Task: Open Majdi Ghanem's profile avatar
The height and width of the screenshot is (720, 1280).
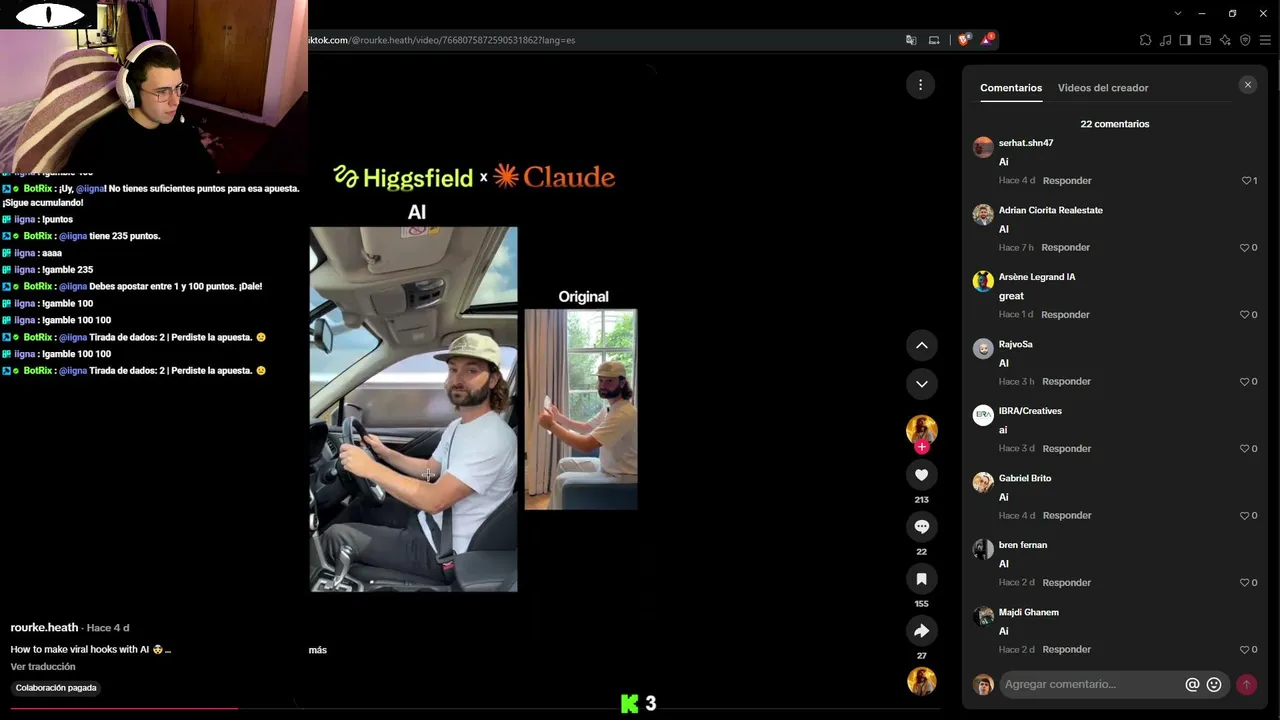Action: pyautogui.click(x=983, y=617)
